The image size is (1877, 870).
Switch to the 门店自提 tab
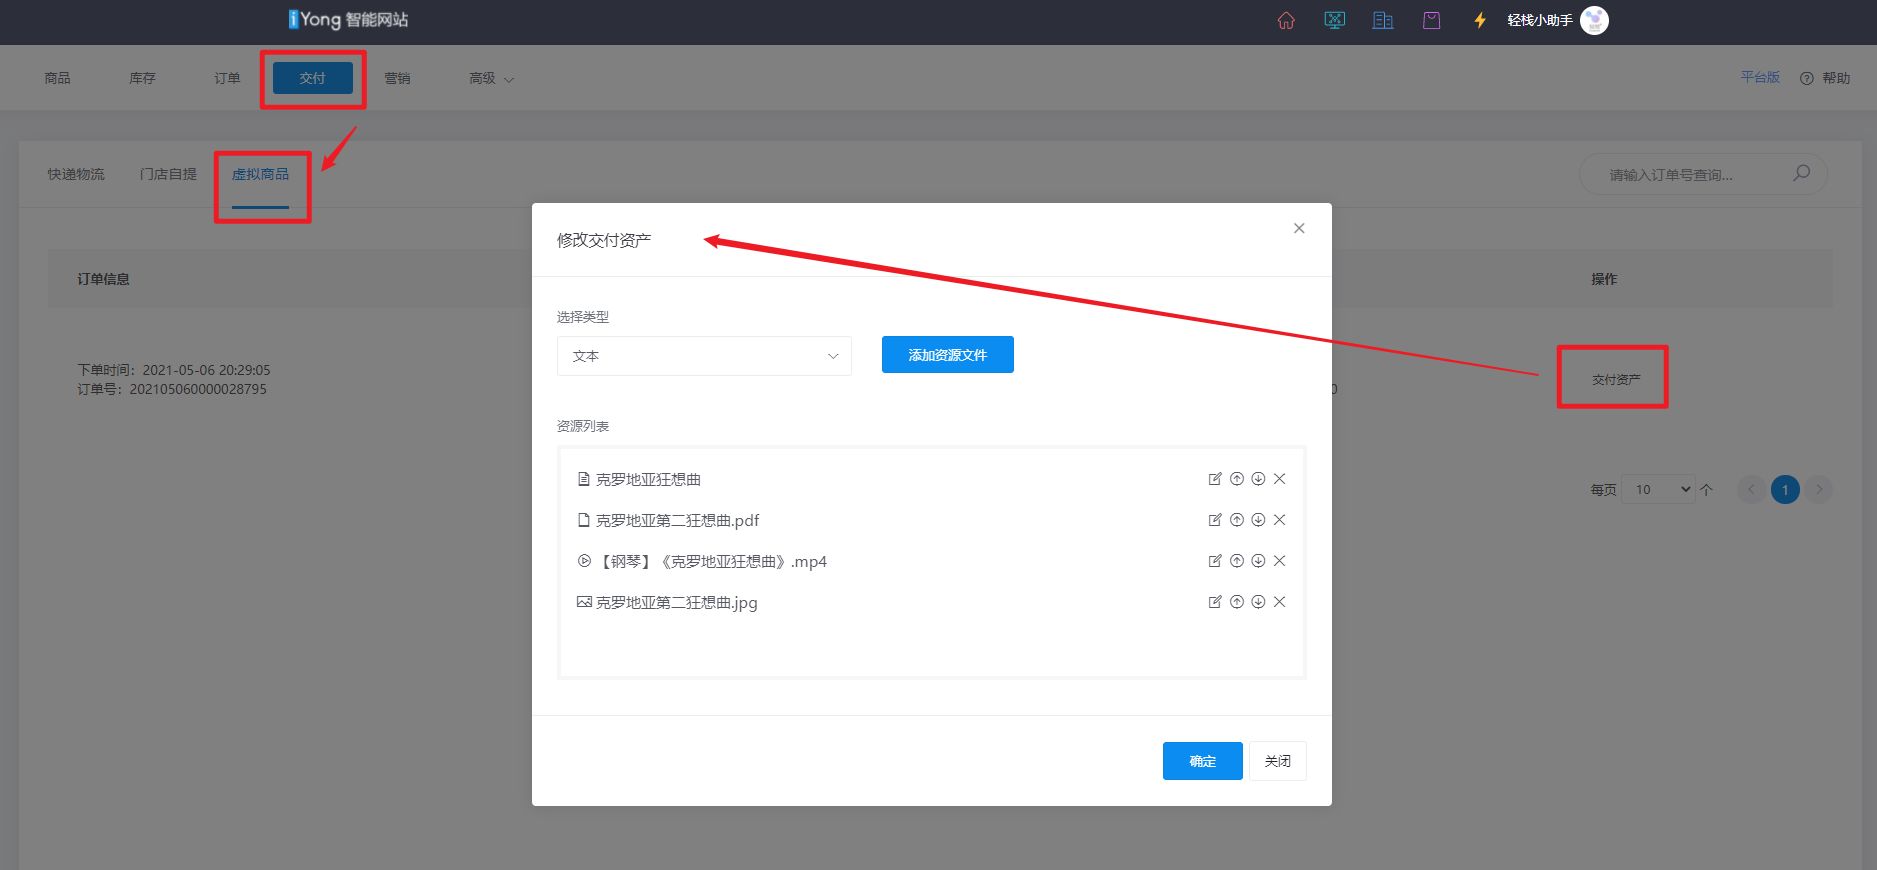168,174
